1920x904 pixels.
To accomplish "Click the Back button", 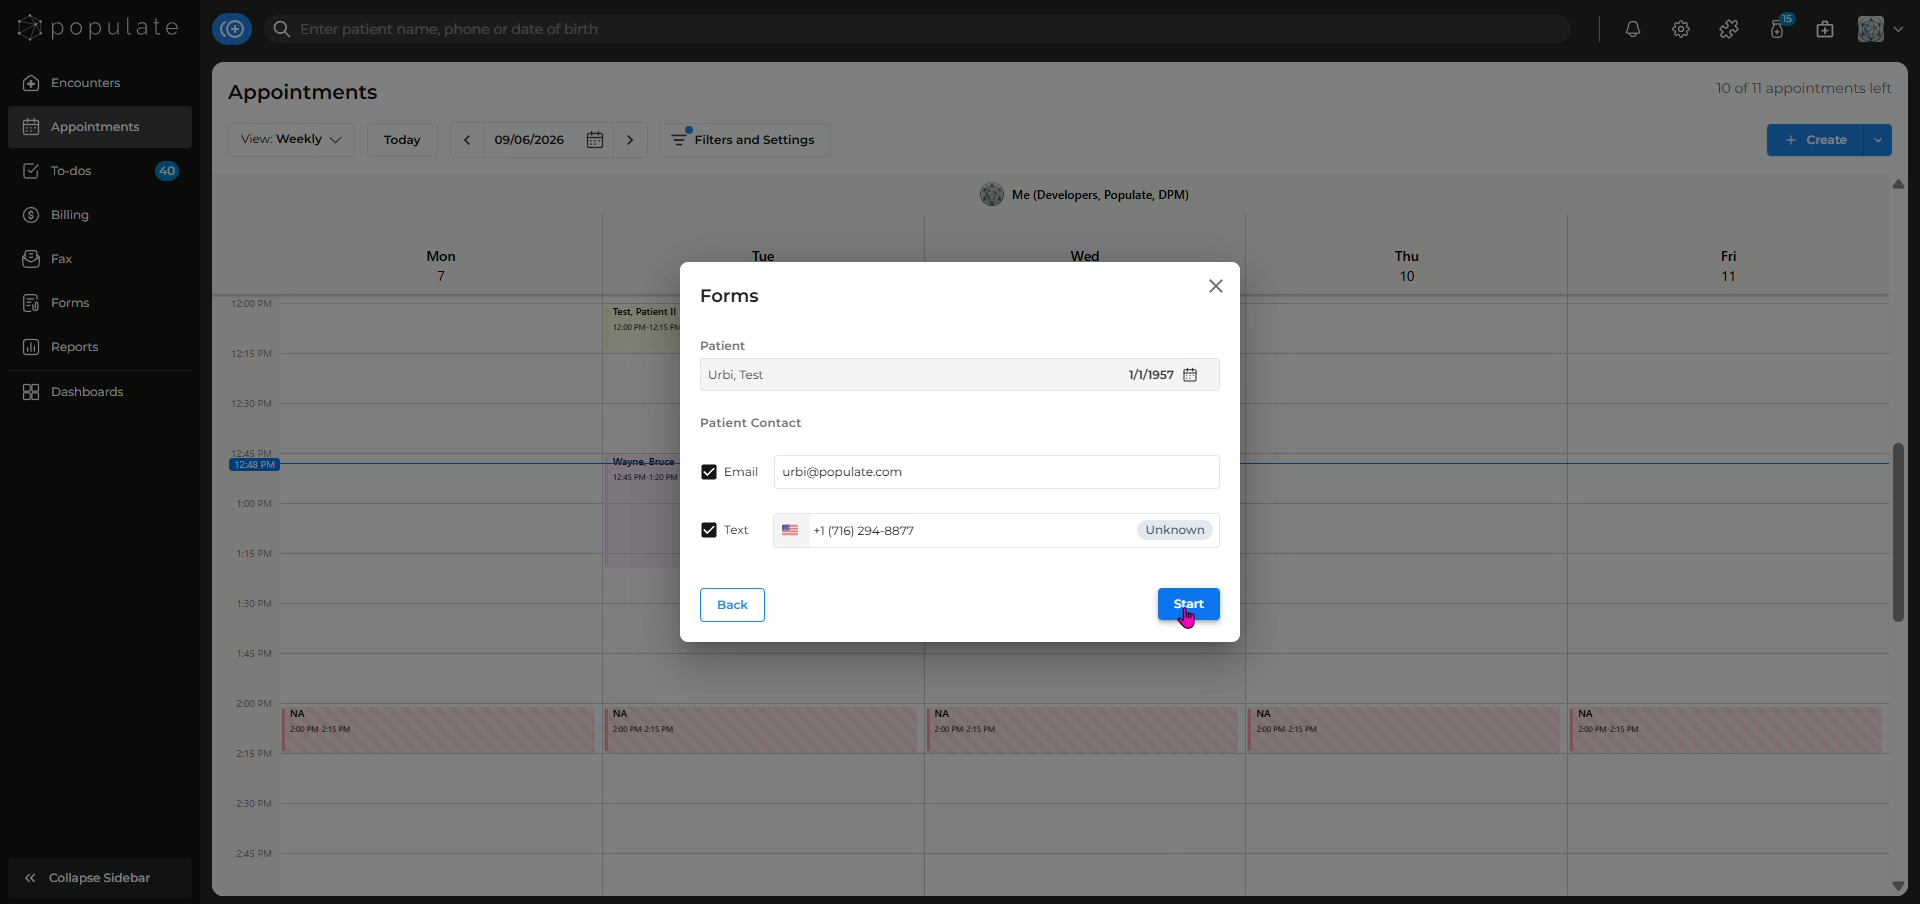I will click(732, 605).
